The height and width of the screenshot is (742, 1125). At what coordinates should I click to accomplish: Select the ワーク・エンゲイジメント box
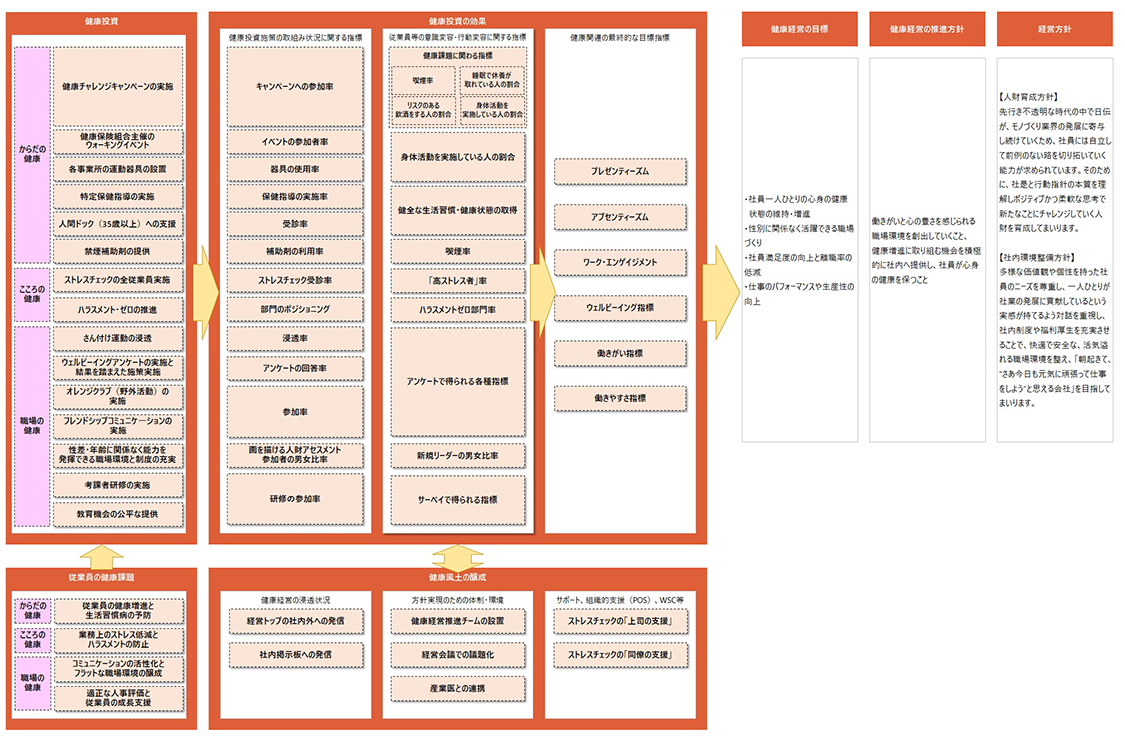tap(620, 262)
